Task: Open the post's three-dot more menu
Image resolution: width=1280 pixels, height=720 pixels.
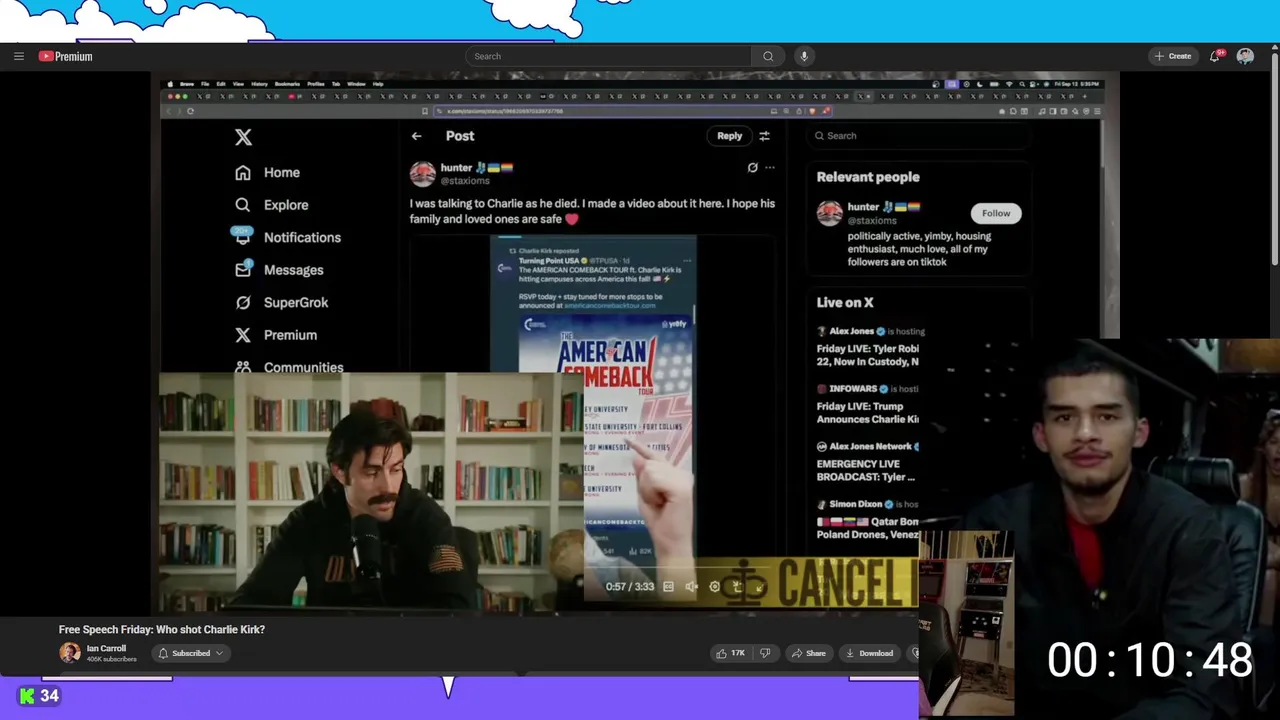Action: [x=770, y=168]
